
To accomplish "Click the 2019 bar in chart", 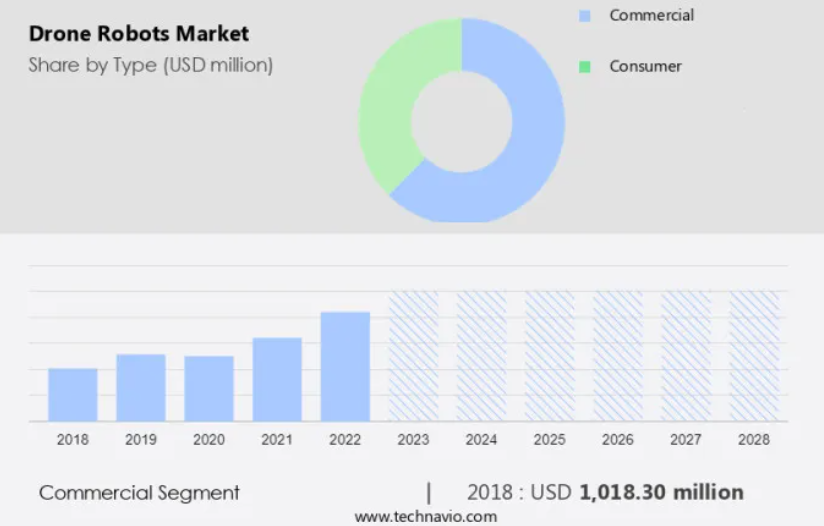I will 141,388.
